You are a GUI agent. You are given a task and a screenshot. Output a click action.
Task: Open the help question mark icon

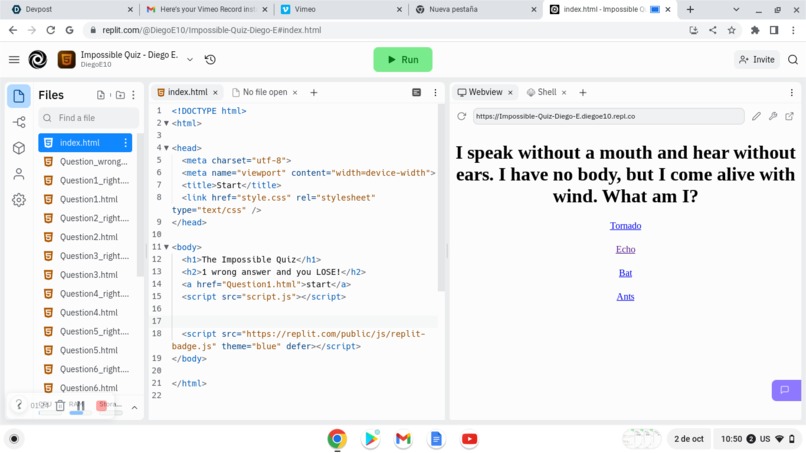(x=19, y=405)
